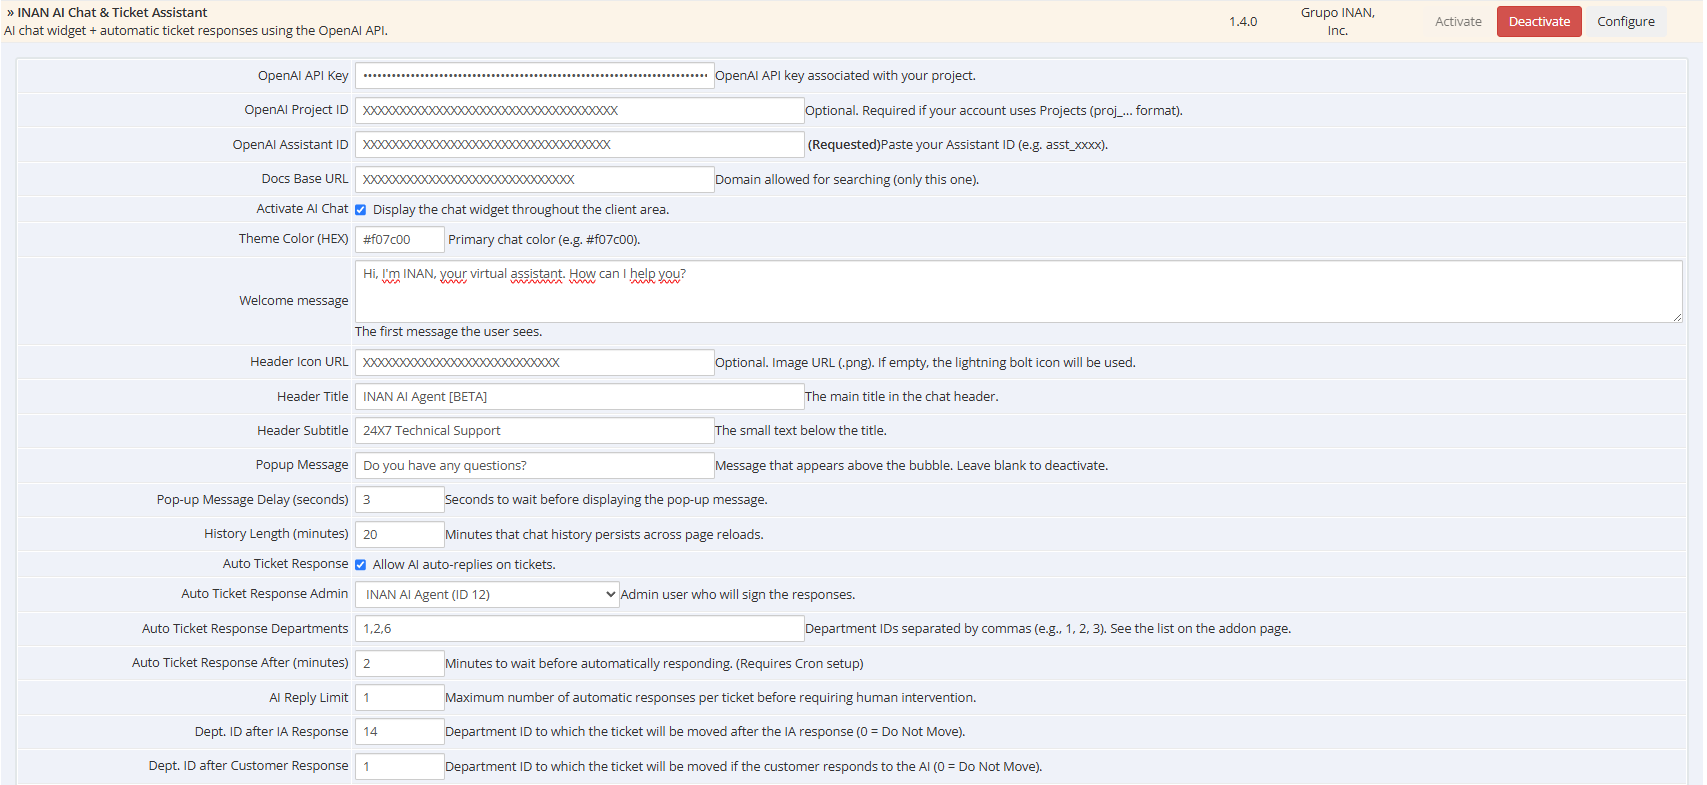Viewport: 1707px width, 785px height.
Task: Click the Activate link
Action: [x=1457, y=22]
